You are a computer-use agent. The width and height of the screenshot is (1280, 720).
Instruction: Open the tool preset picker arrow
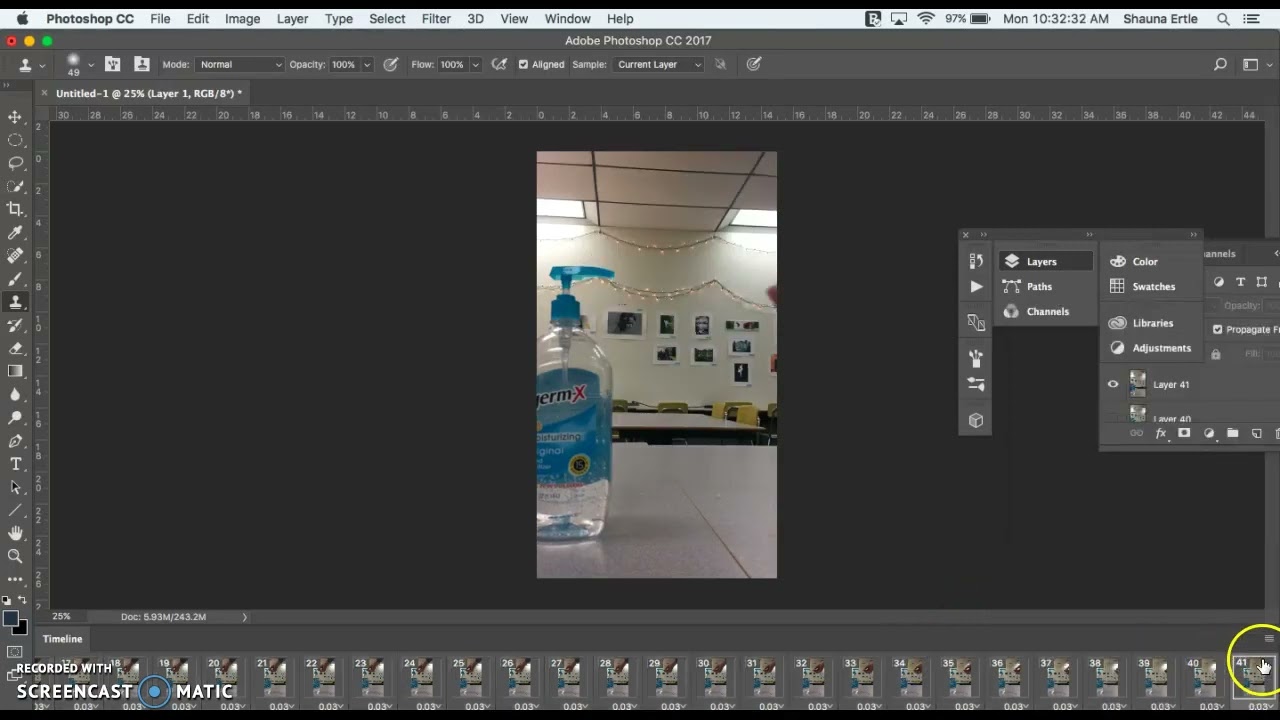coord(42,64)
